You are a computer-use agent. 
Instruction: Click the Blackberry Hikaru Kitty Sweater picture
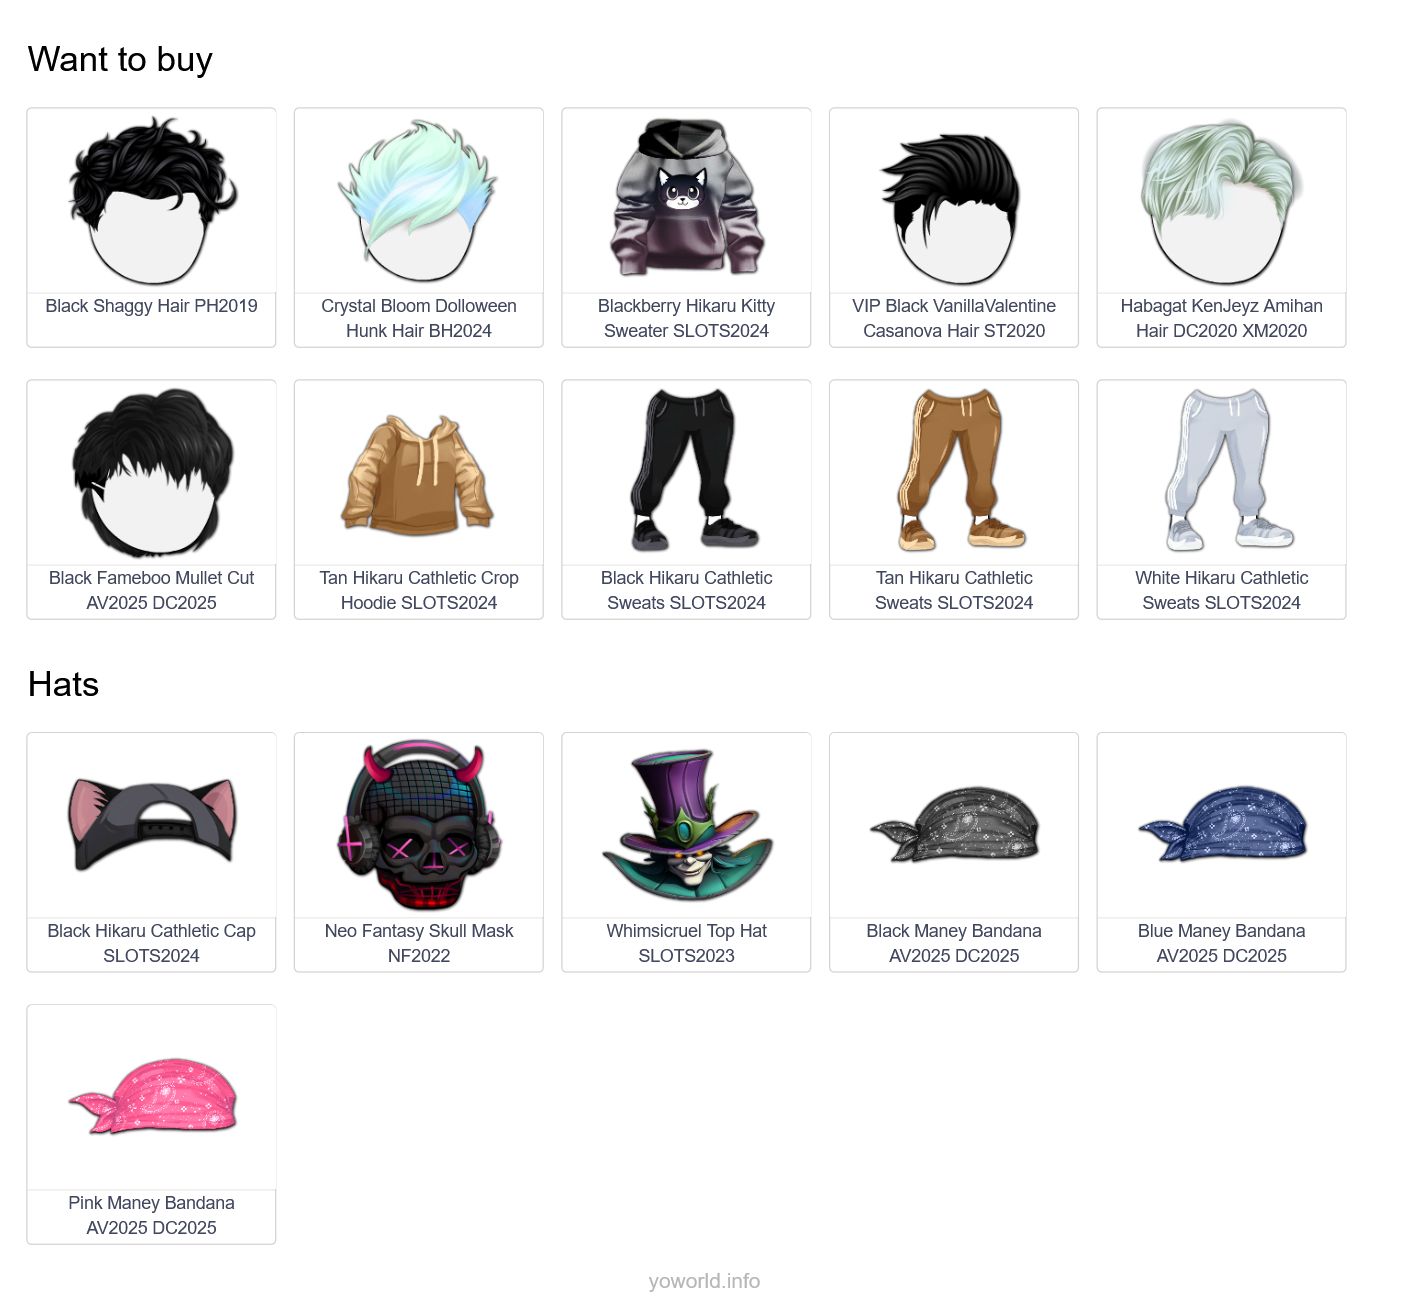(x=686, y=200)
